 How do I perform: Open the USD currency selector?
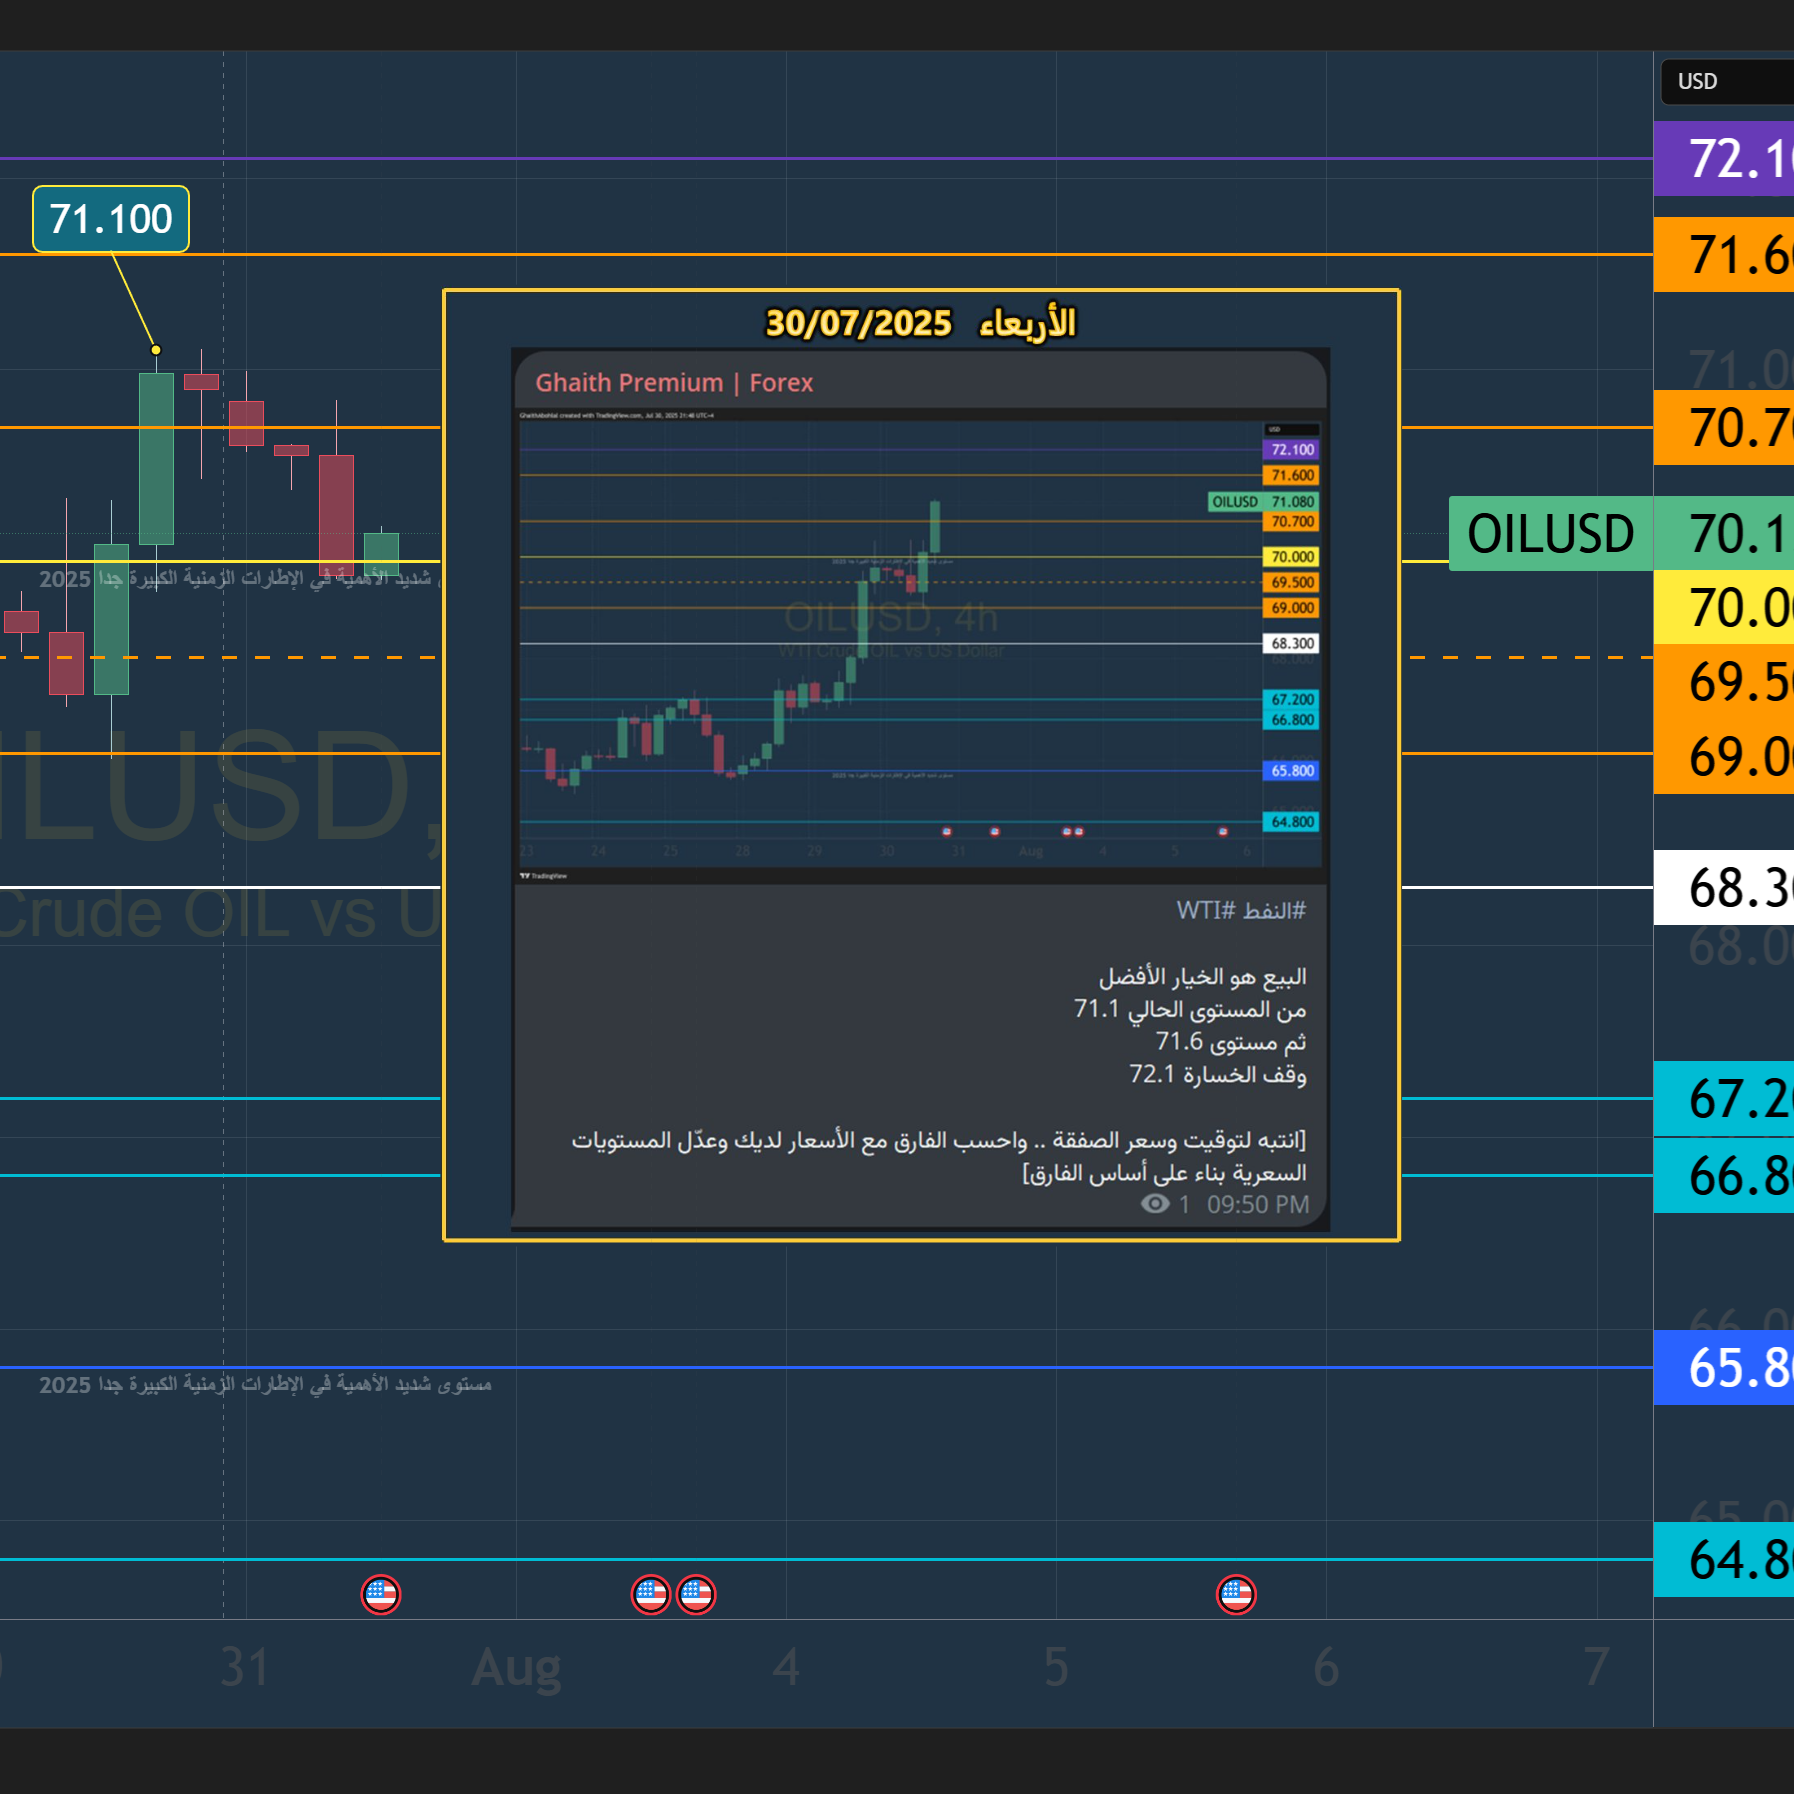(x=1727, y=82)
